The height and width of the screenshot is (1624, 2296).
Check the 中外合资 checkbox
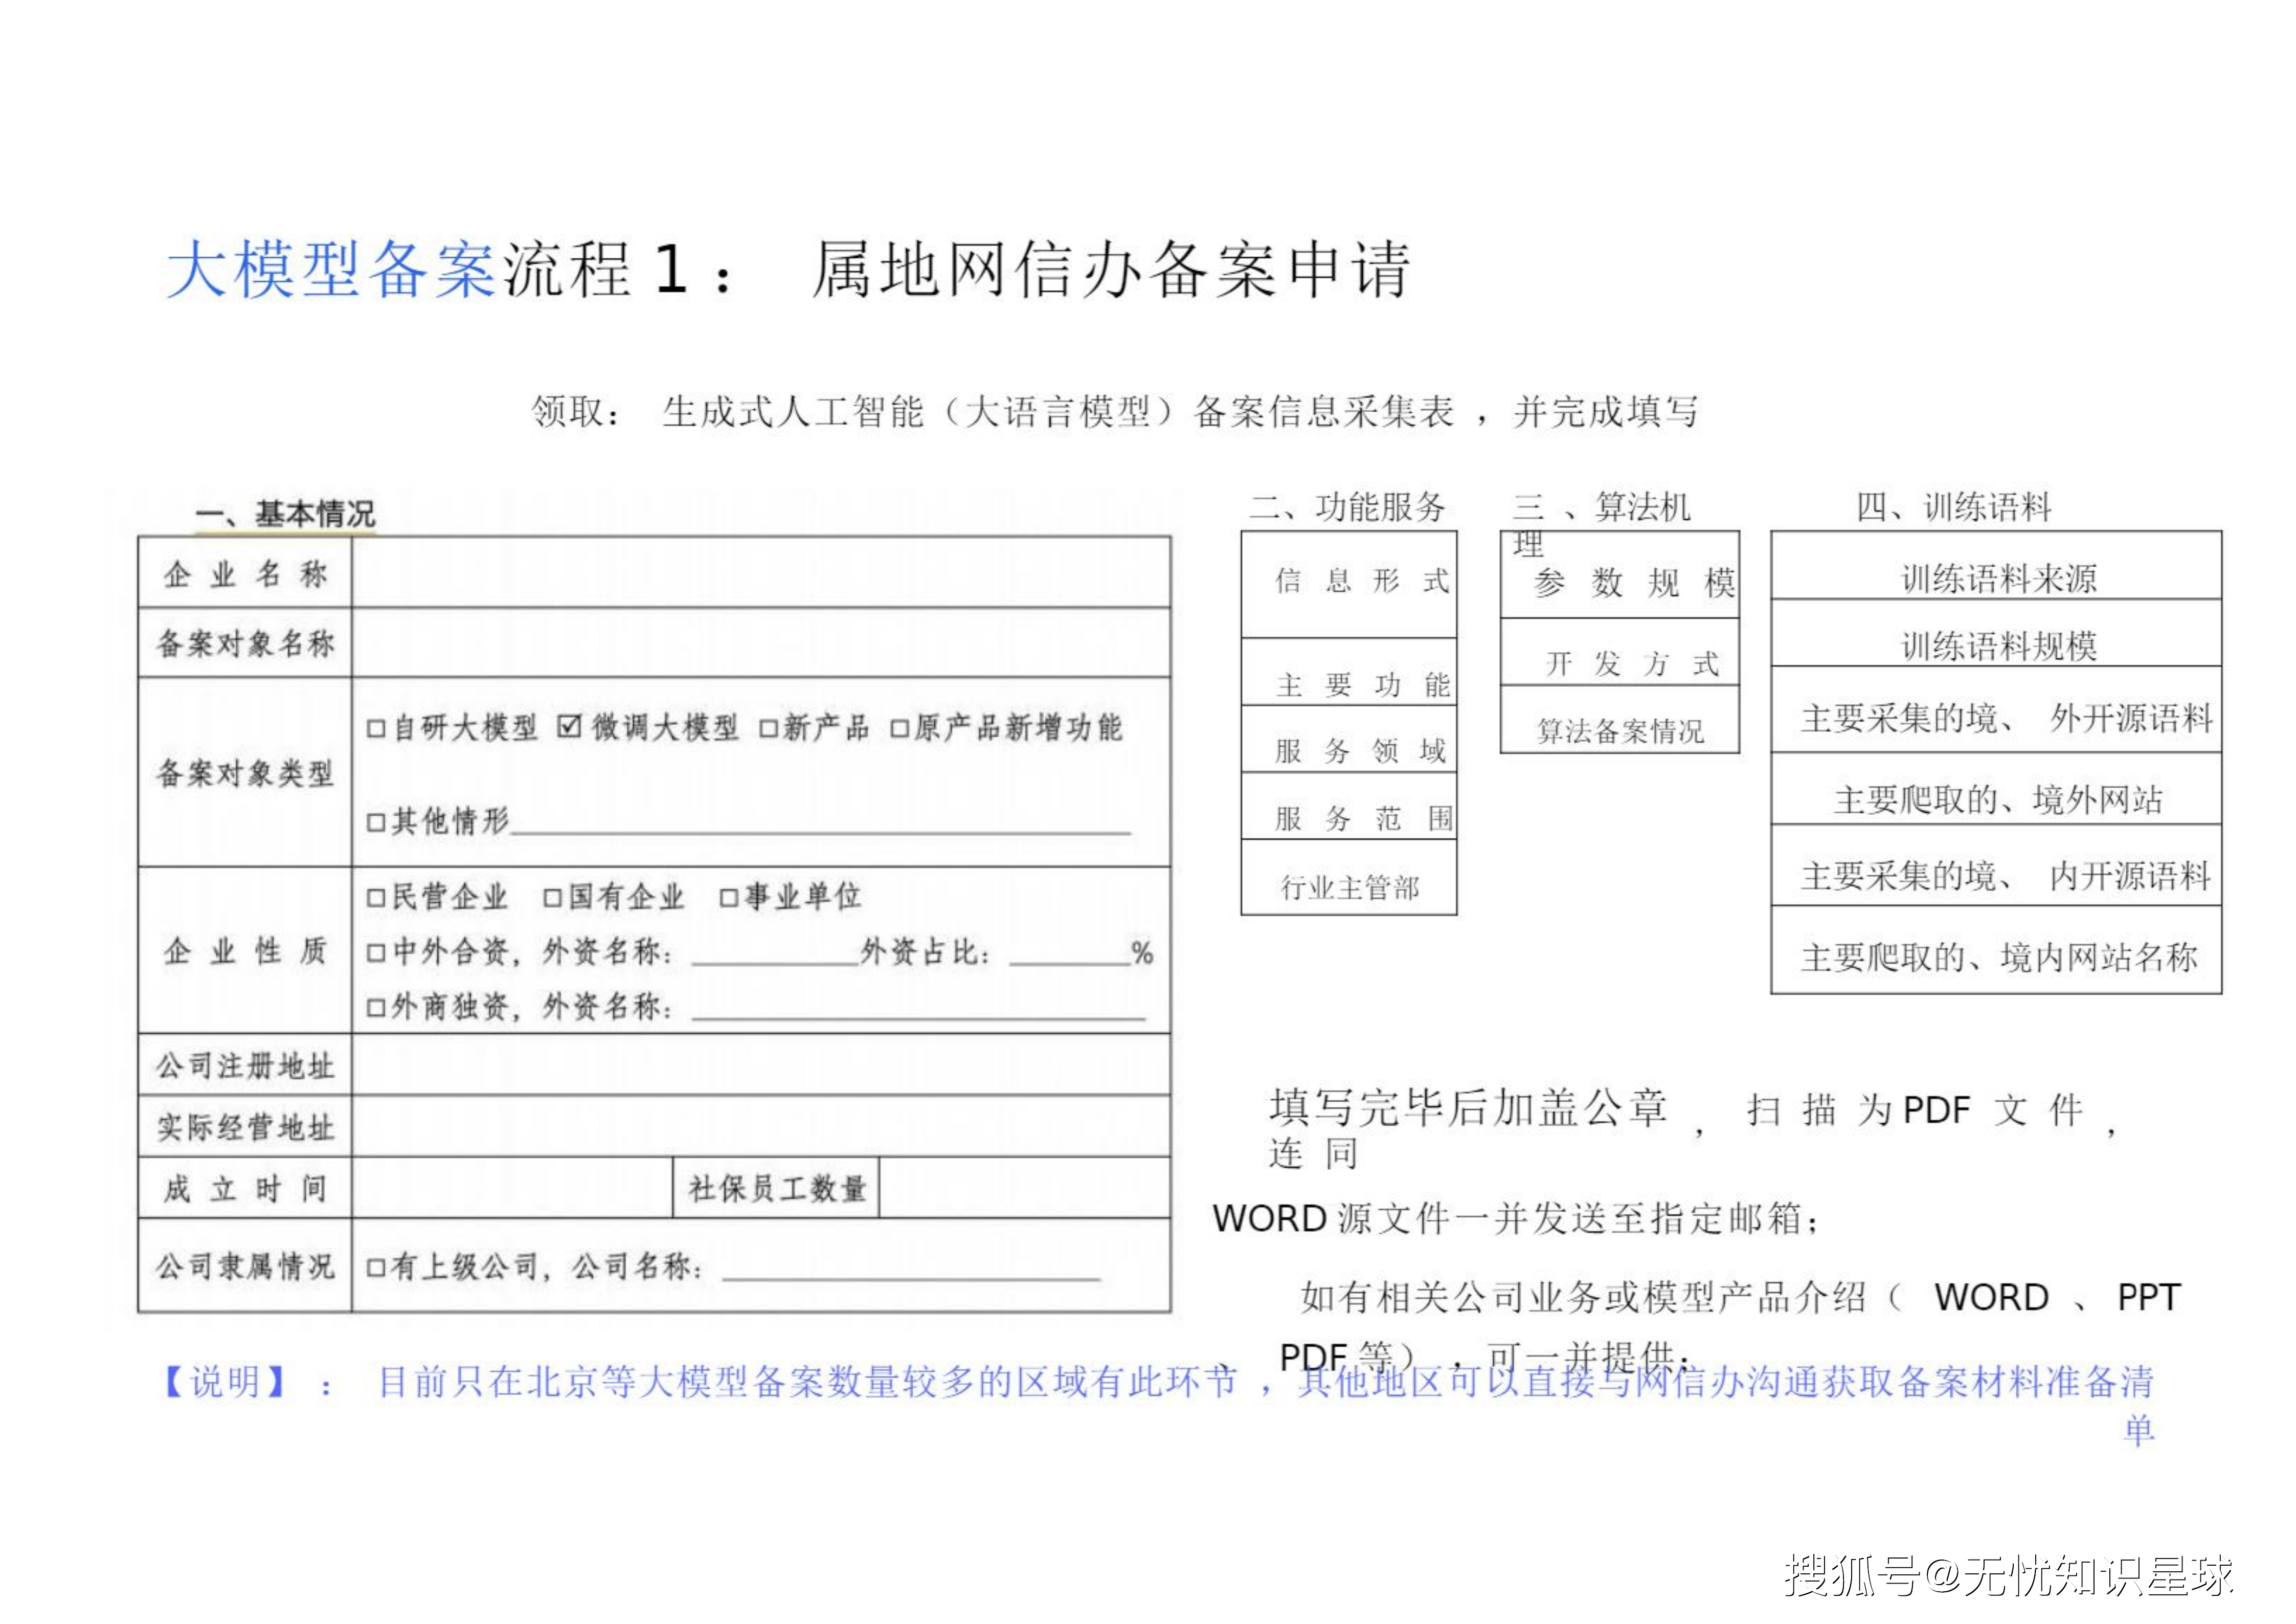tap(376, 953)
